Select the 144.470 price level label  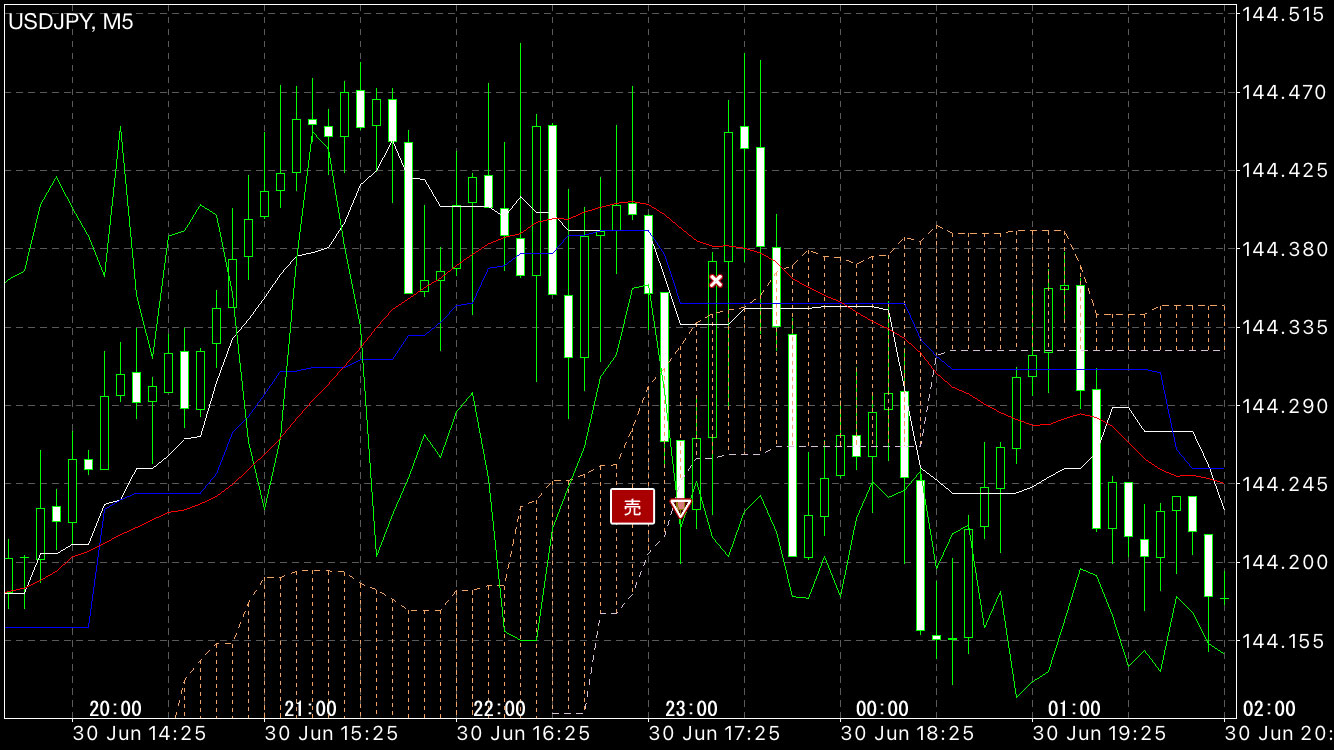pos(1282,92)
